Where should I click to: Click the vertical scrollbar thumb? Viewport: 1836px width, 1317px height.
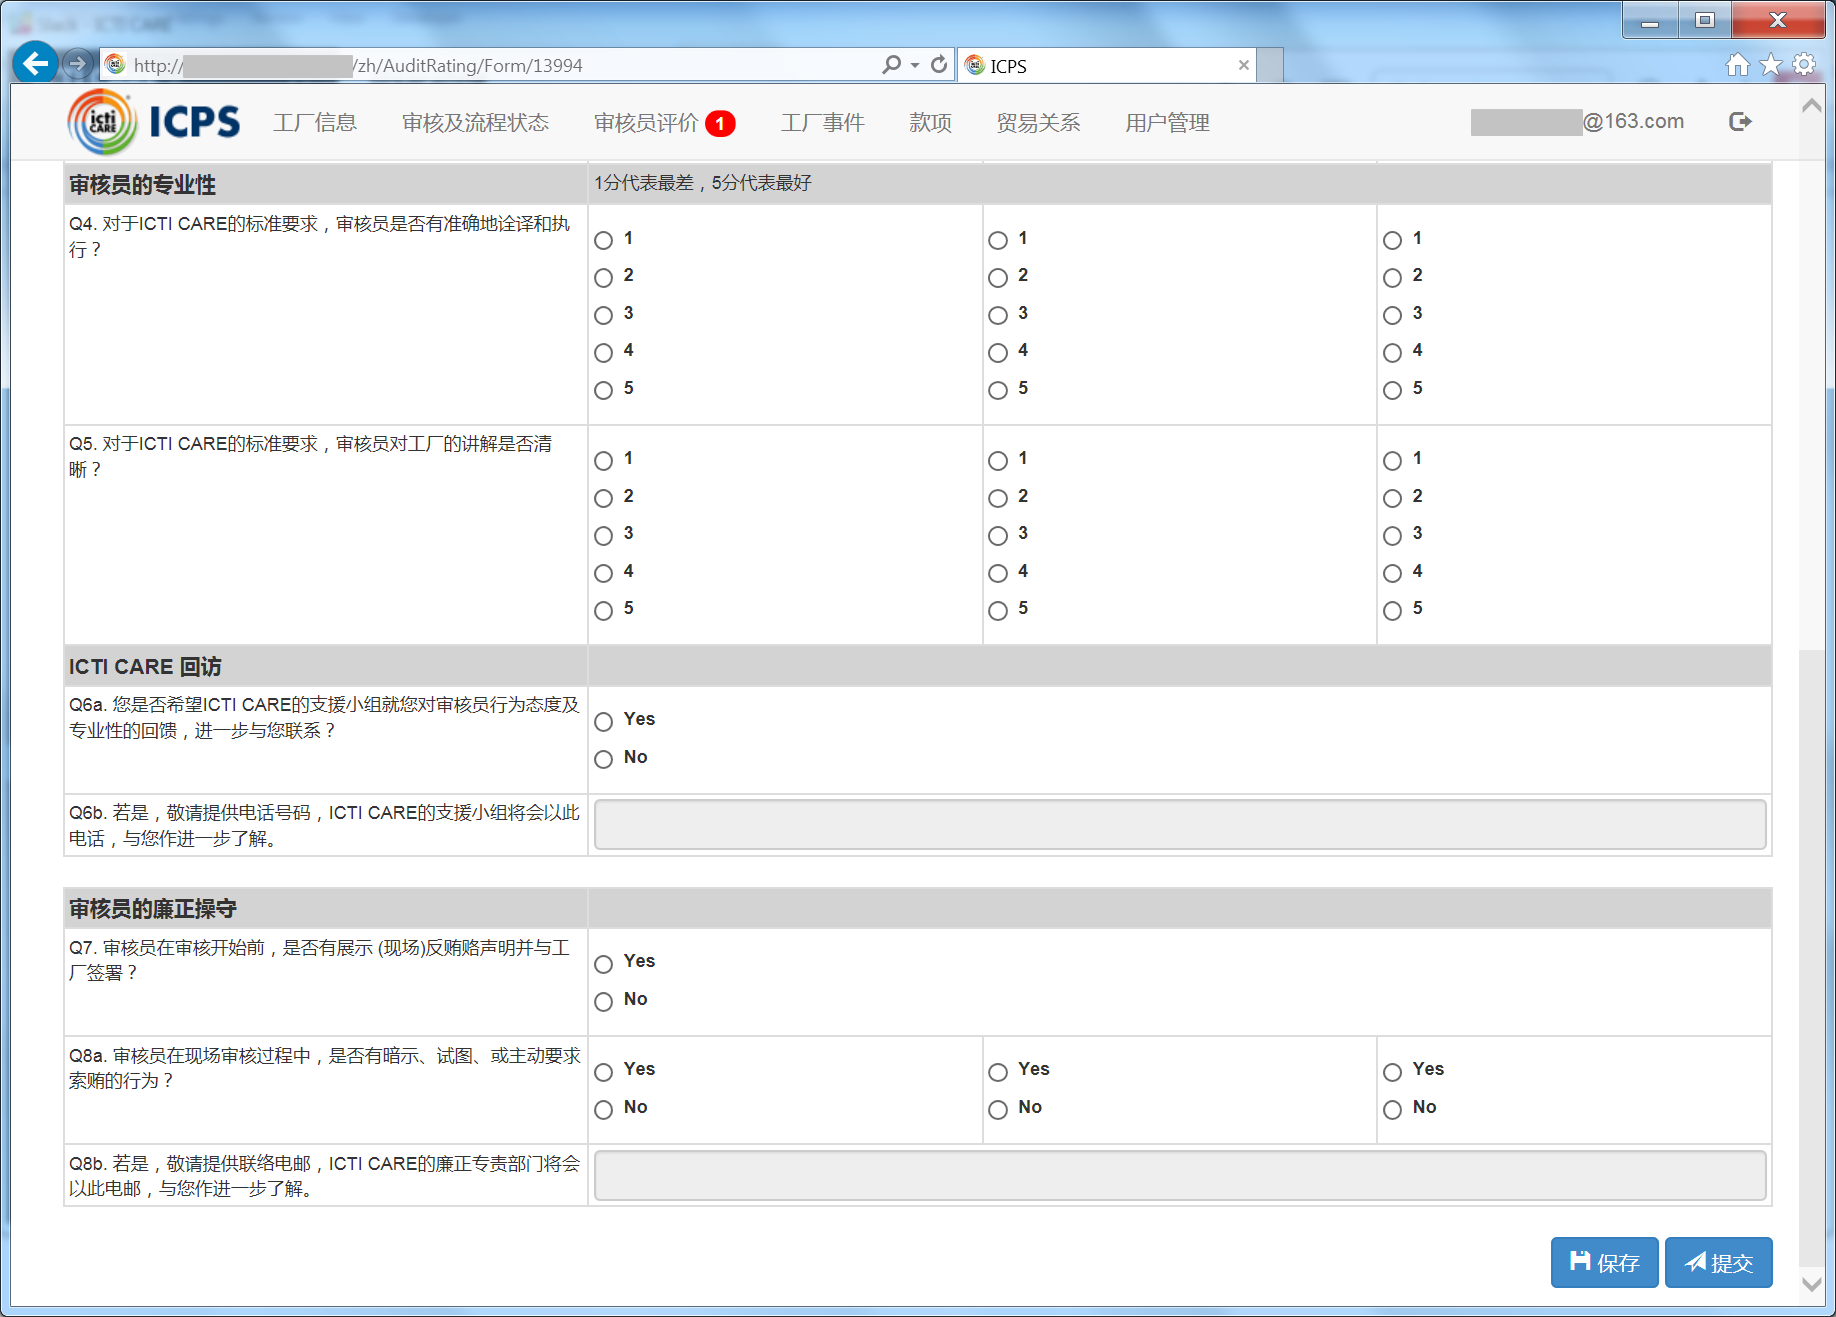(x=1811, y=958)
